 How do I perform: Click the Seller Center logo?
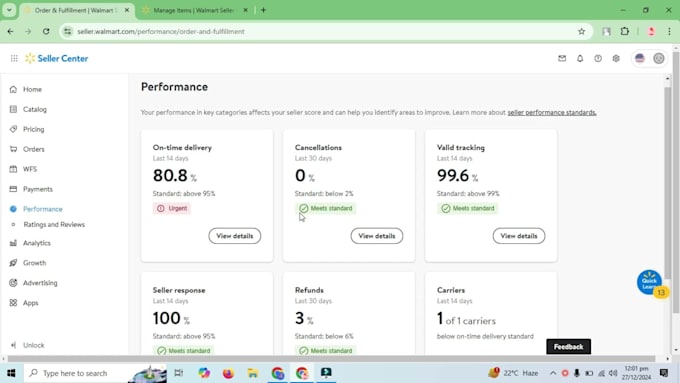[x=56, y=58]
